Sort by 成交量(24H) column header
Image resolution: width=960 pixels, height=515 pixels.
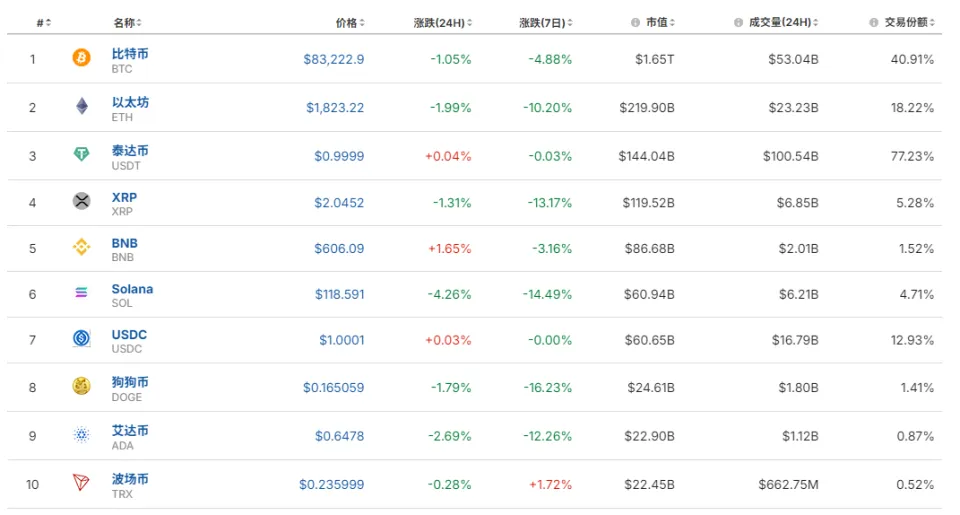[784, 23]
